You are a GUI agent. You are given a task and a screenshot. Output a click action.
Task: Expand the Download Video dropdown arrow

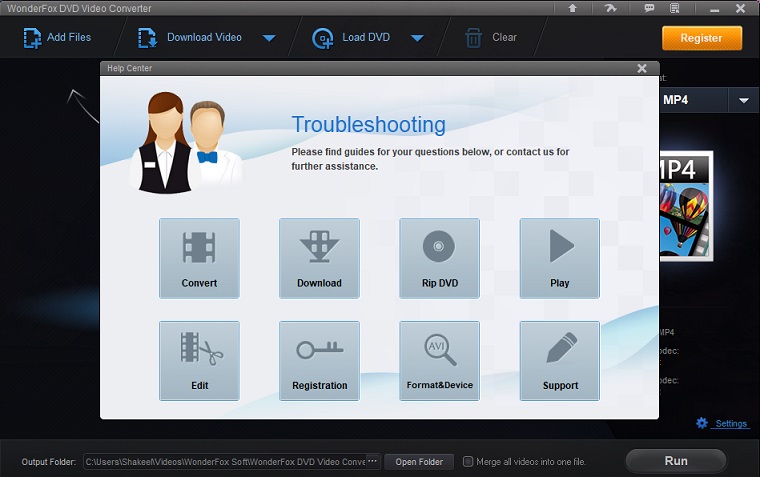click(269, 39)
